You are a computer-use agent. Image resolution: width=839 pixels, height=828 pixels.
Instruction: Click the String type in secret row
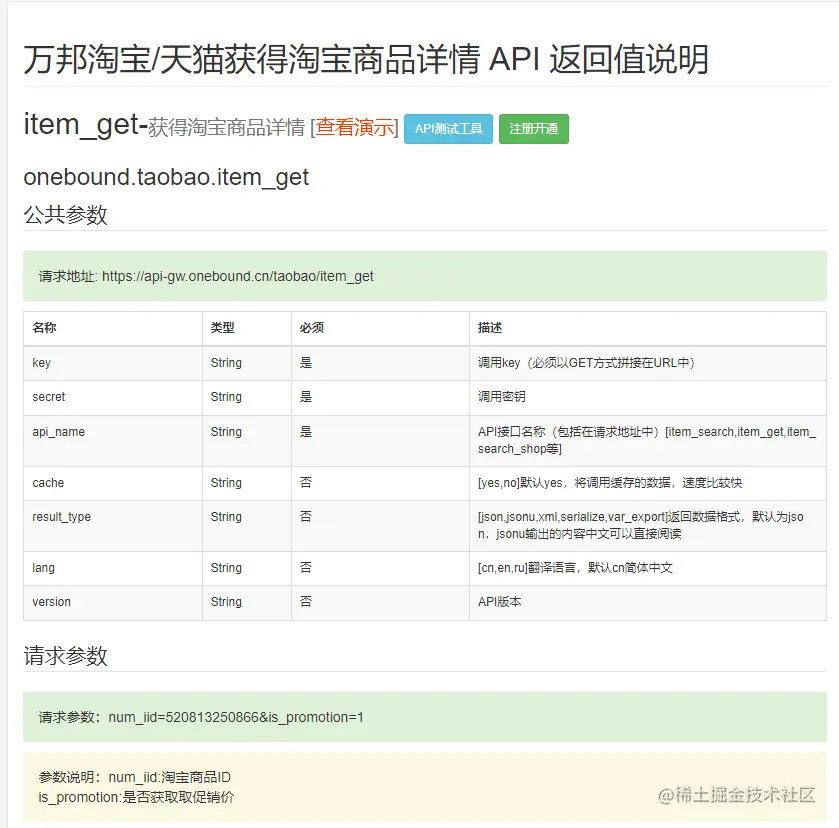(226, 397)
